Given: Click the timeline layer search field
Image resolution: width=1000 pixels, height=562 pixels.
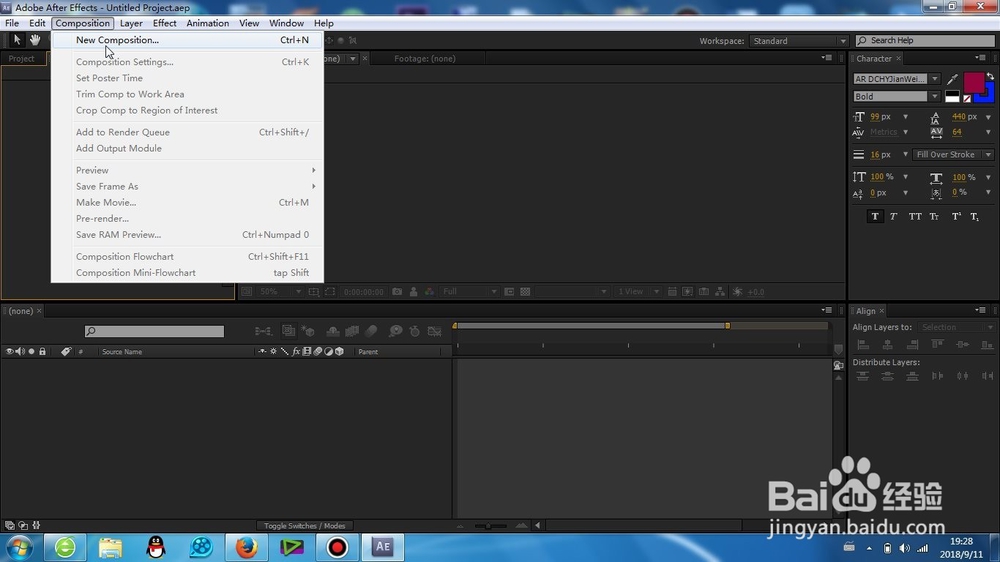Looking at the screenshot, I should (154, 331).
